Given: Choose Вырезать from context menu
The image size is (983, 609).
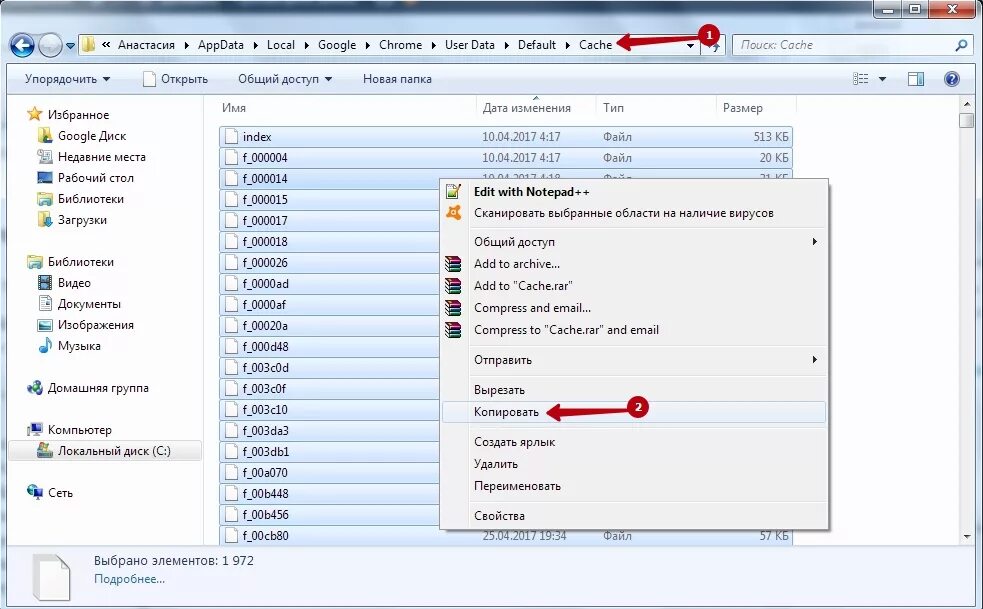Looking at the screenshot, I should (x=634, y=390).
